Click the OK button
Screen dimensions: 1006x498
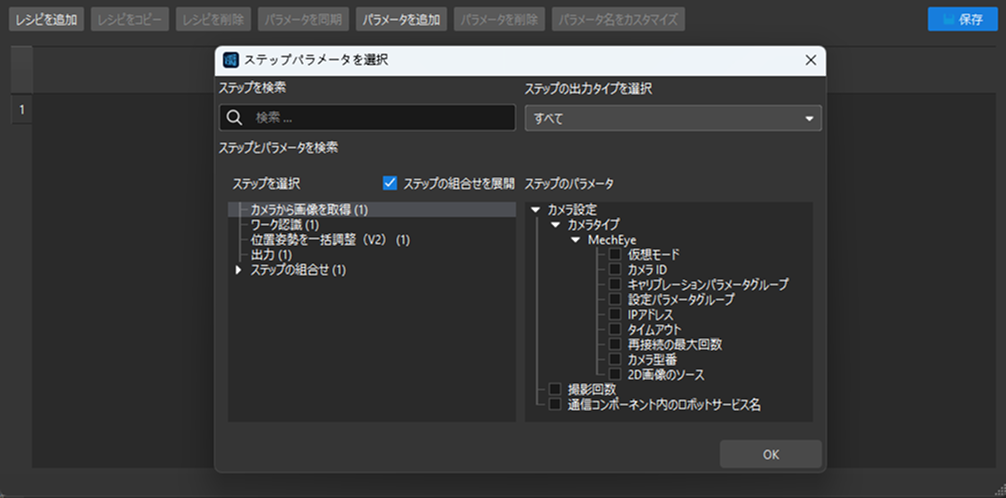click(x=771, y=454)
